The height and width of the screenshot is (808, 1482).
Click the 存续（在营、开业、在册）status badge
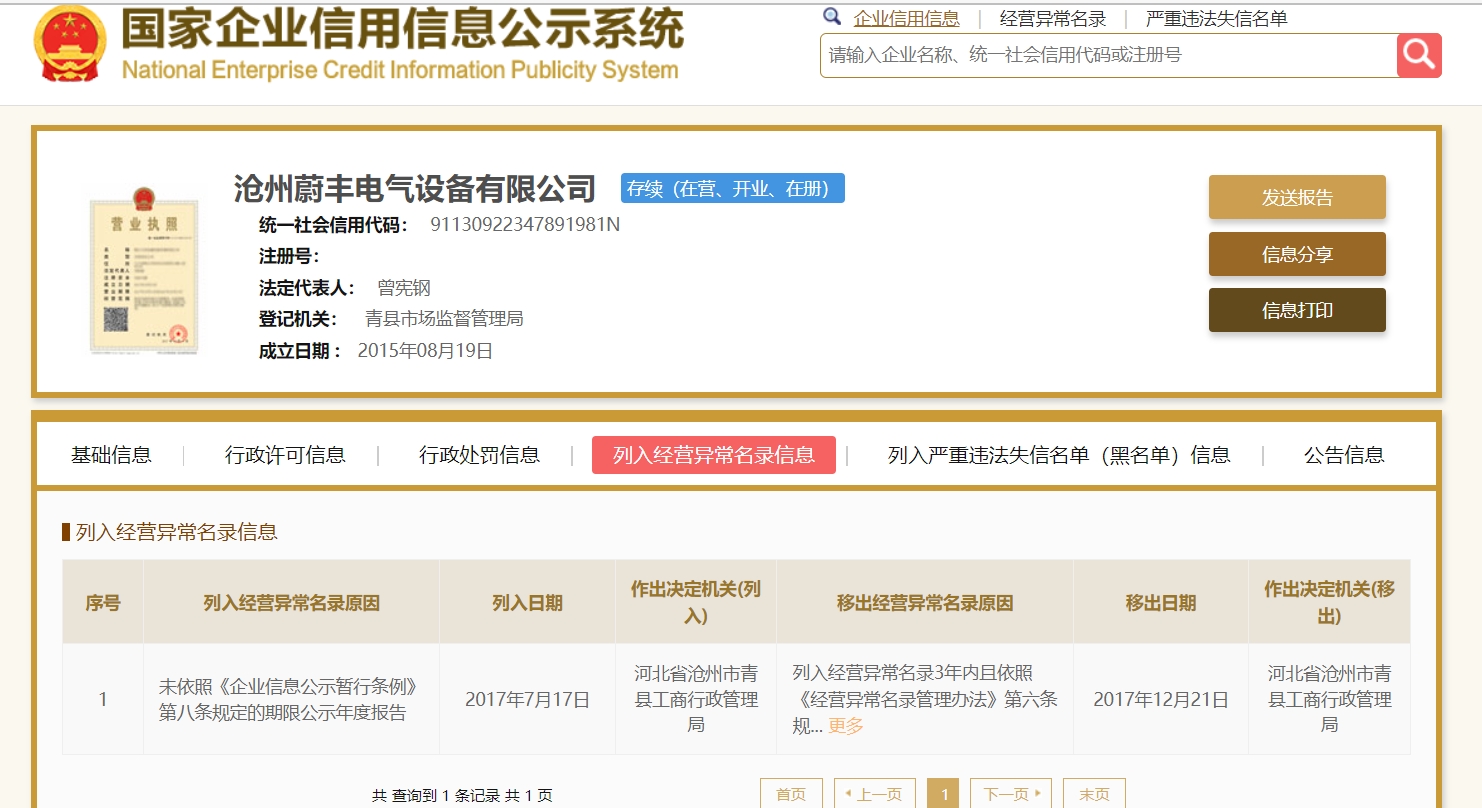(x=733, y=188)
